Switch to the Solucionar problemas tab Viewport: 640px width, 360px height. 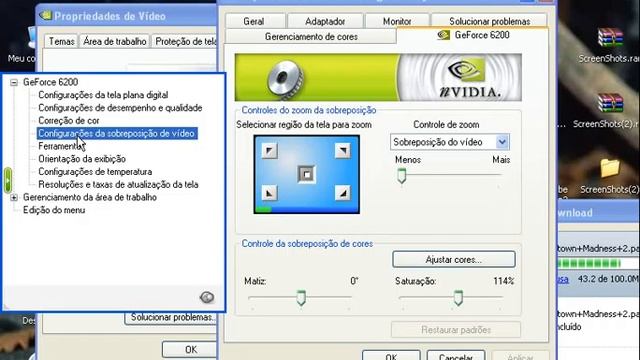(x=489, y=21)
